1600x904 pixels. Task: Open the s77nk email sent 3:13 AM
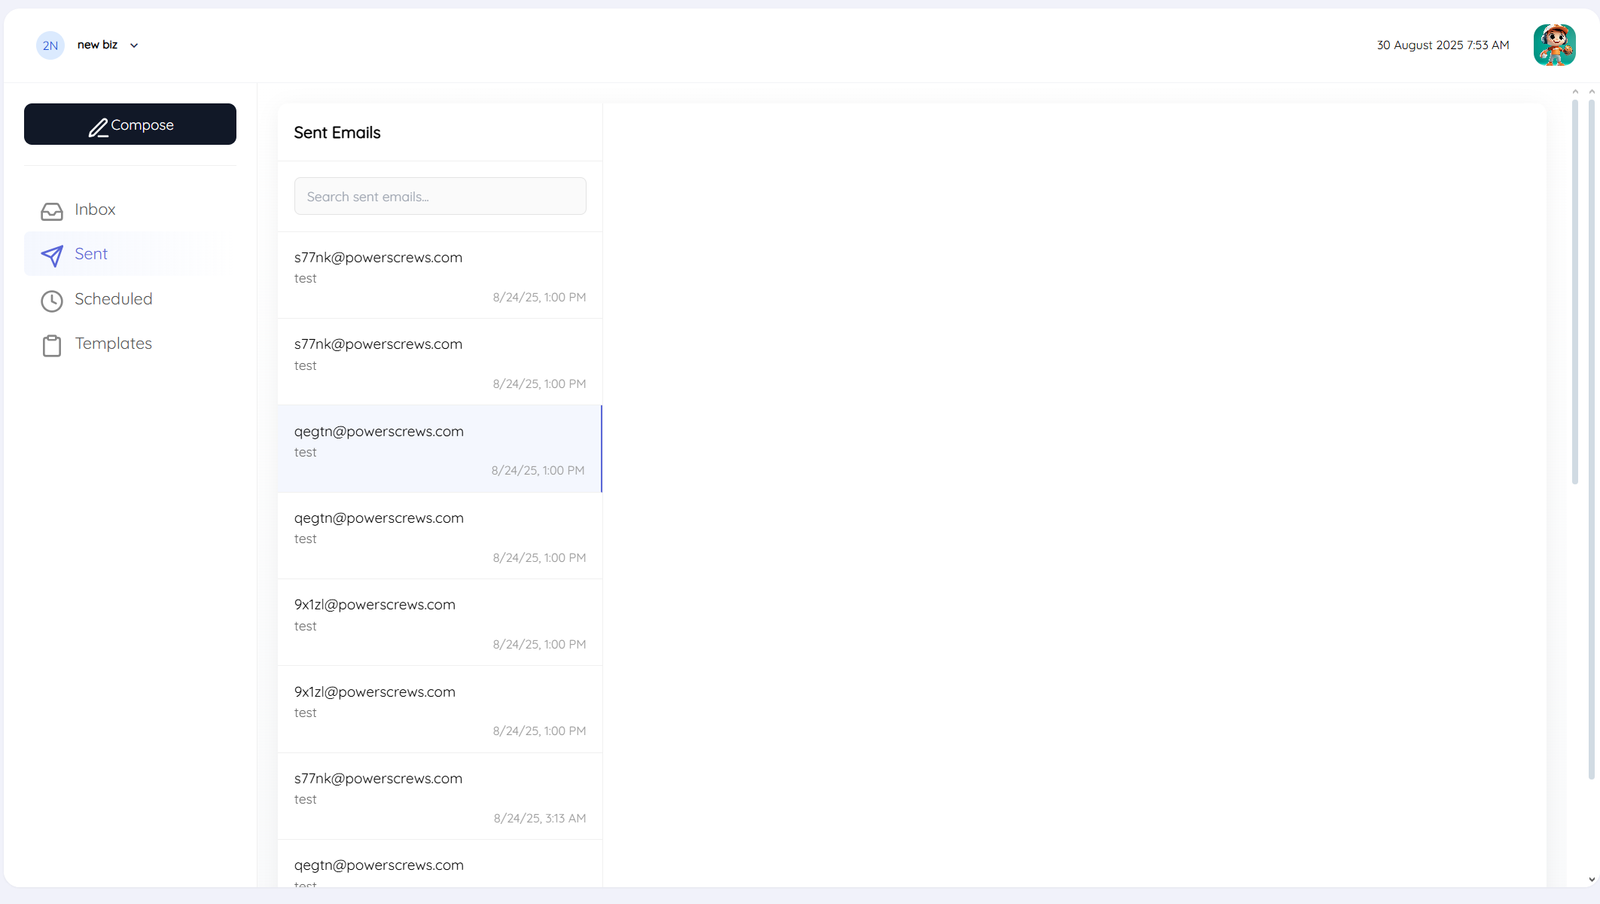pyautogui.click(x=440, y=796)
